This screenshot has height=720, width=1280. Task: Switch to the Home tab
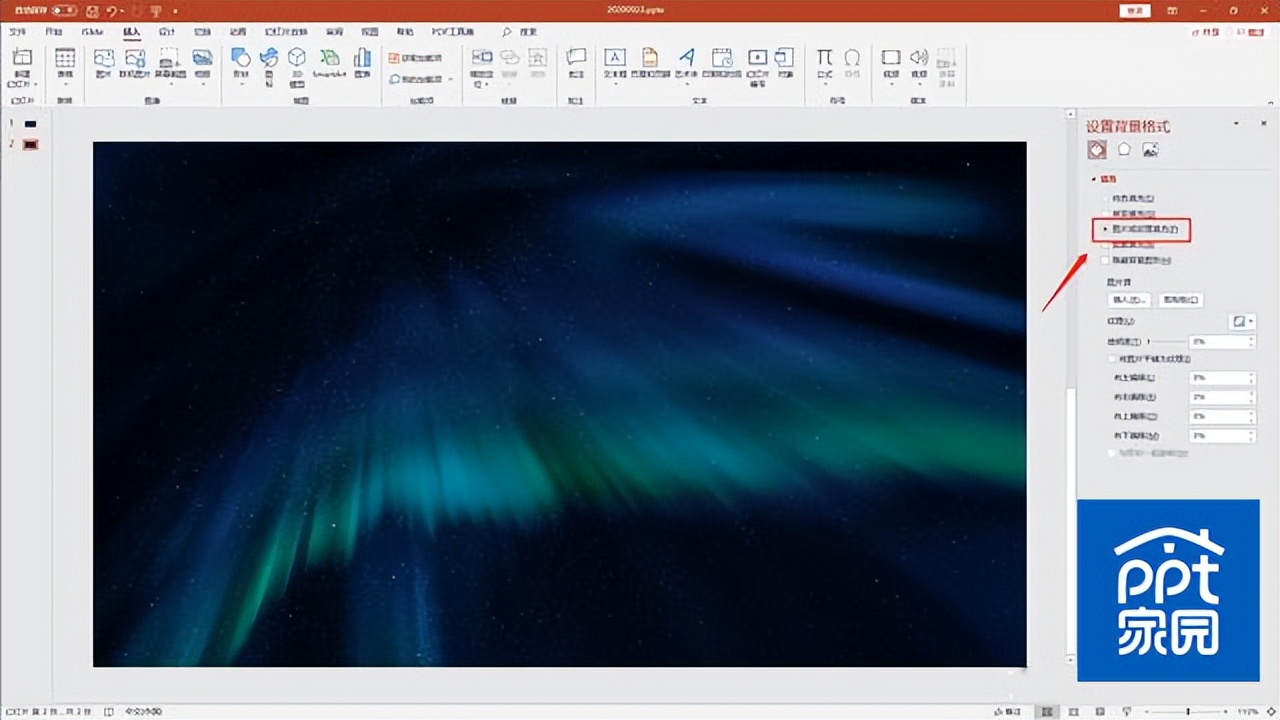coord(54,32)
